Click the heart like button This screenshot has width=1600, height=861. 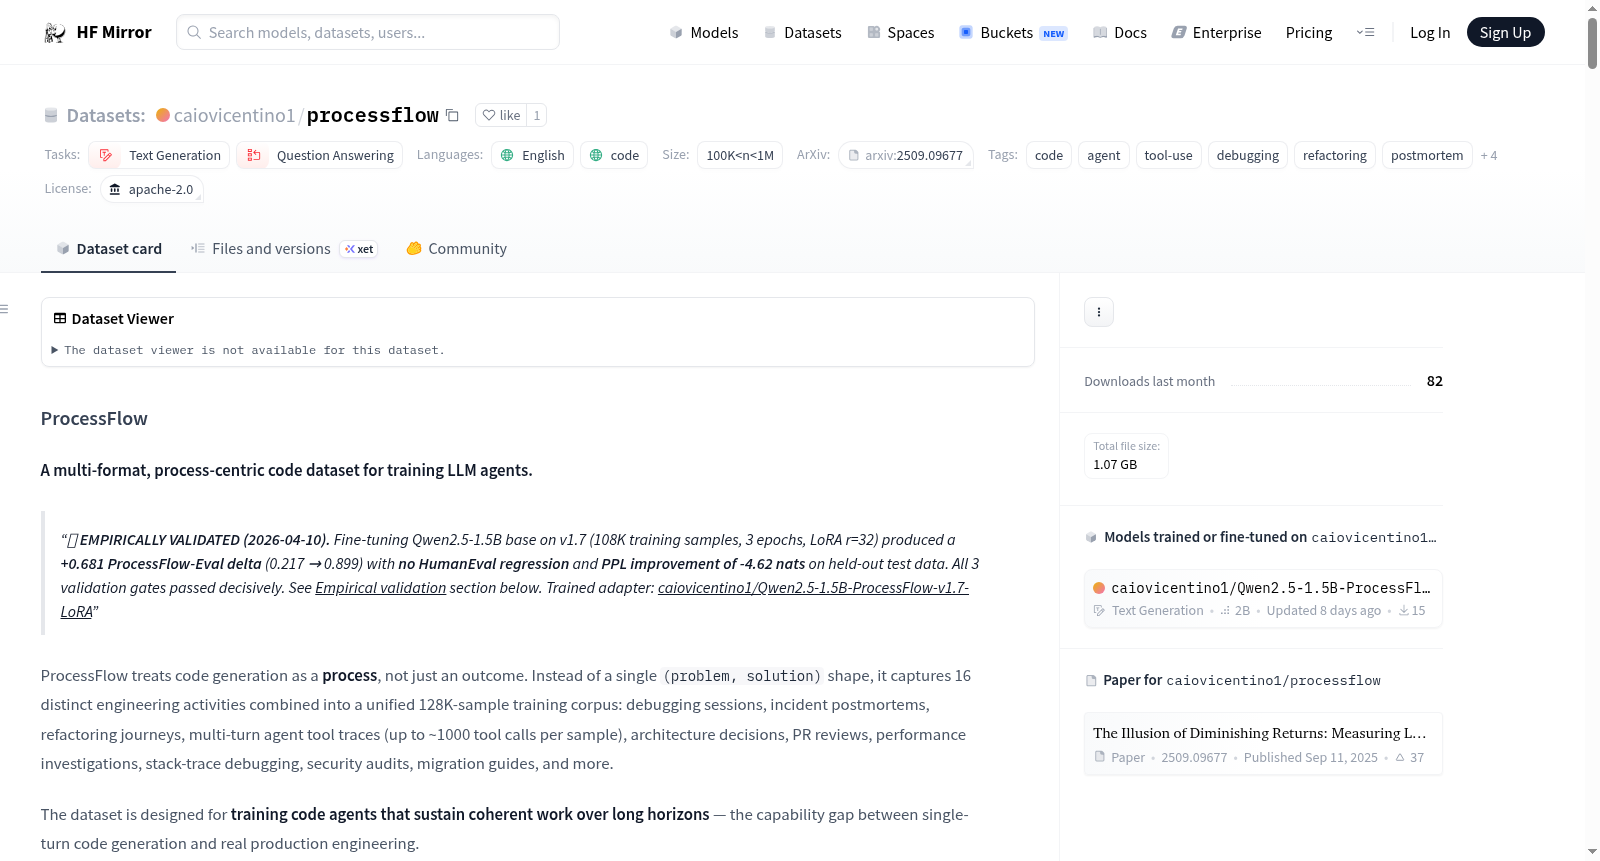(x=501, y=115)
